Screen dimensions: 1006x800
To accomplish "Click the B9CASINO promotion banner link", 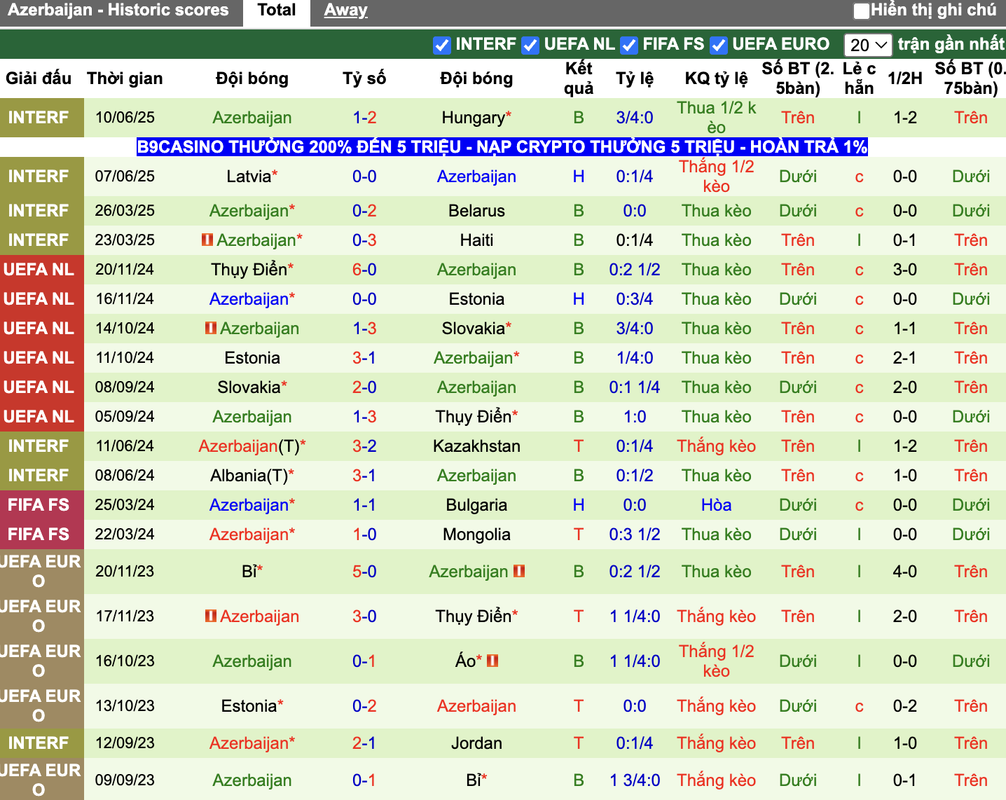I will click(502, 147).
